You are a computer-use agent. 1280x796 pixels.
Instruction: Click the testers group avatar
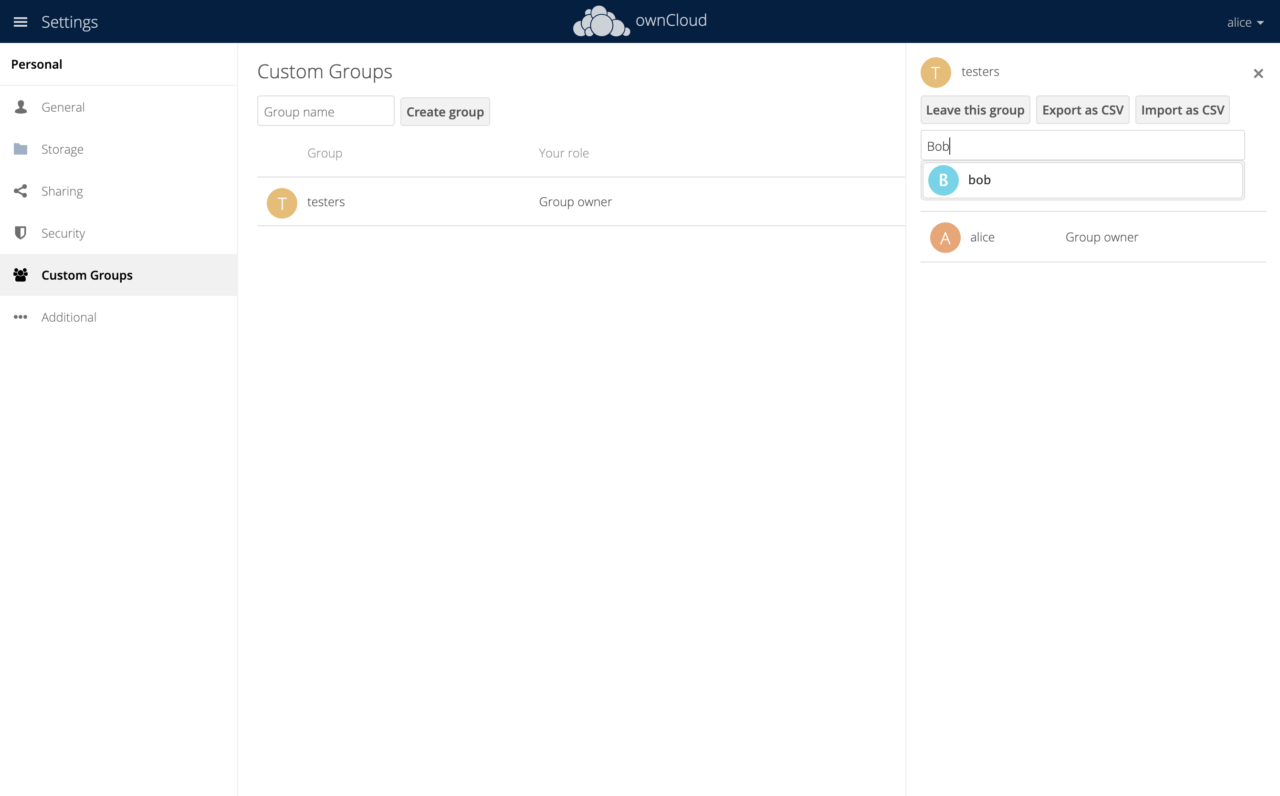pos(935,72)
